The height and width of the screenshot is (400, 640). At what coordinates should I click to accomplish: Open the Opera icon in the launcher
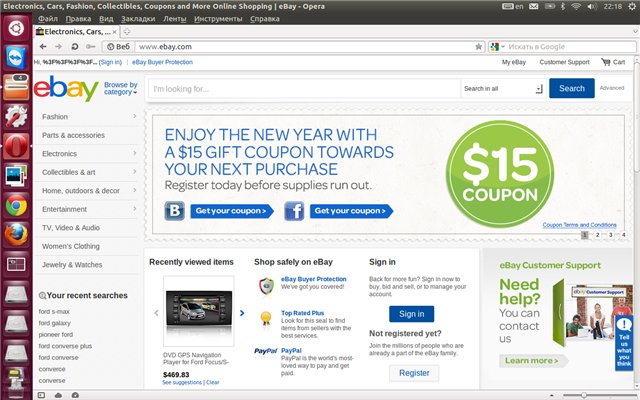(16, 146)
